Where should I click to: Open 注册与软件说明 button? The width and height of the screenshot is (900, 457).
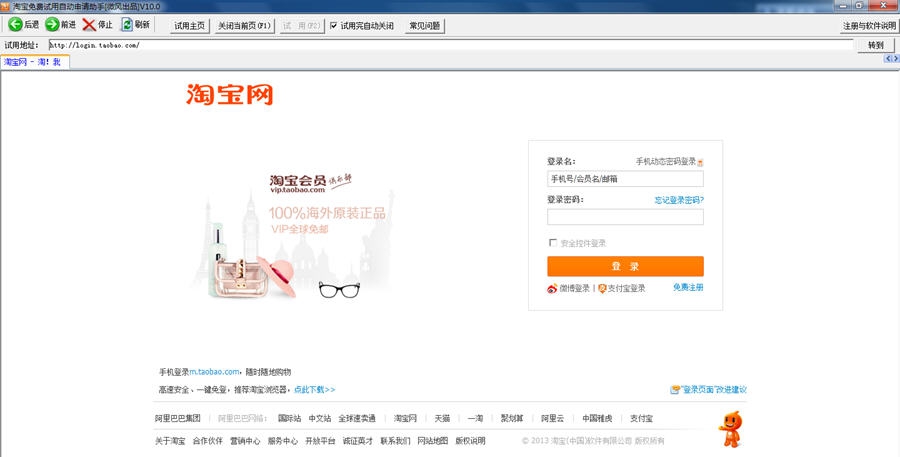869,26
